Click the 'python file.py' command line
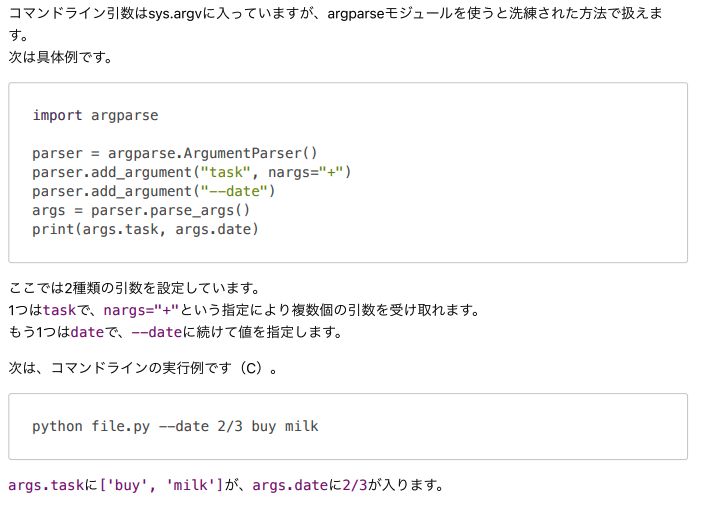The image size is (702, 507). tap(90, 426)
